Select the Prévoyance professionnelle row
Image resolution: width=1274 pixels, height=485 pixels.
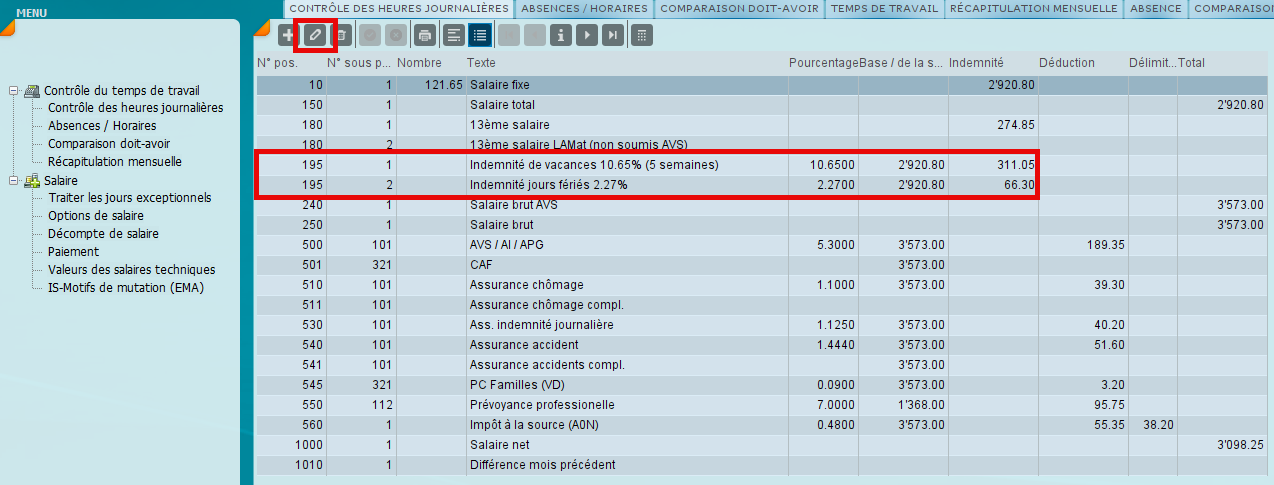tap(762, 405)
